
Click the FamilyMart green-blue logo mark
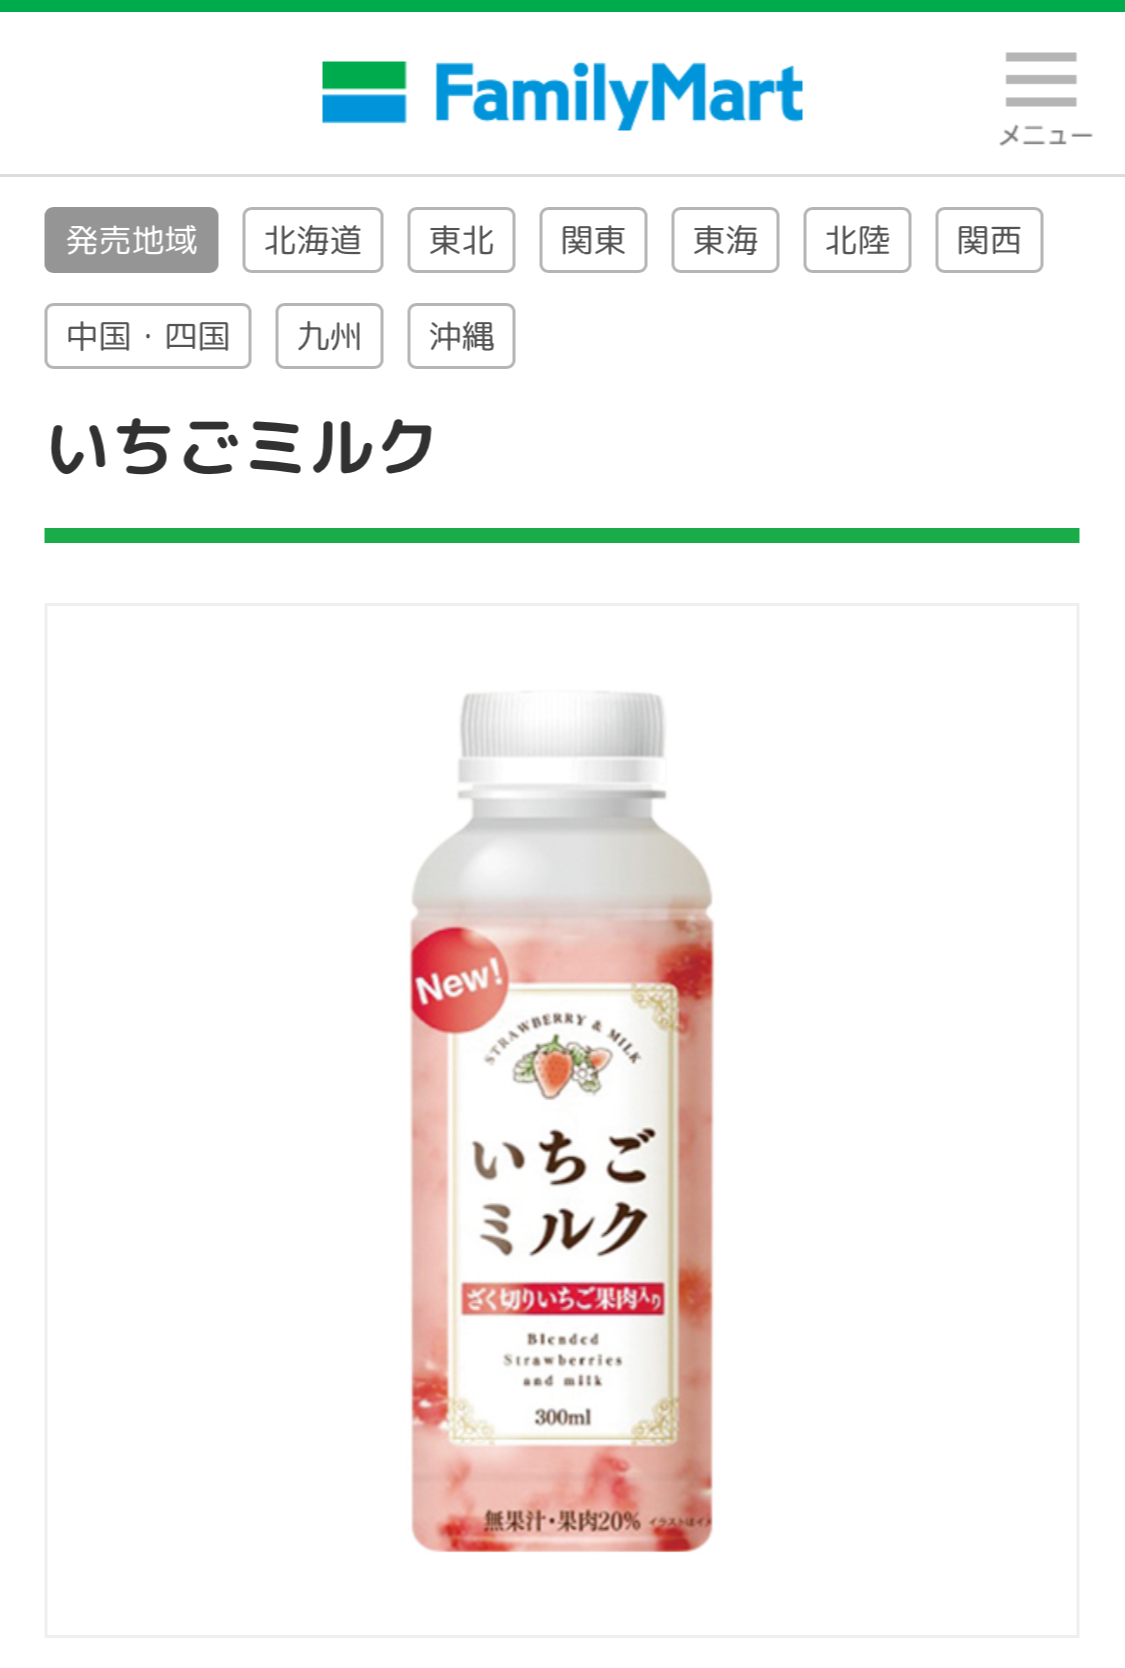(x=364, y=92)
